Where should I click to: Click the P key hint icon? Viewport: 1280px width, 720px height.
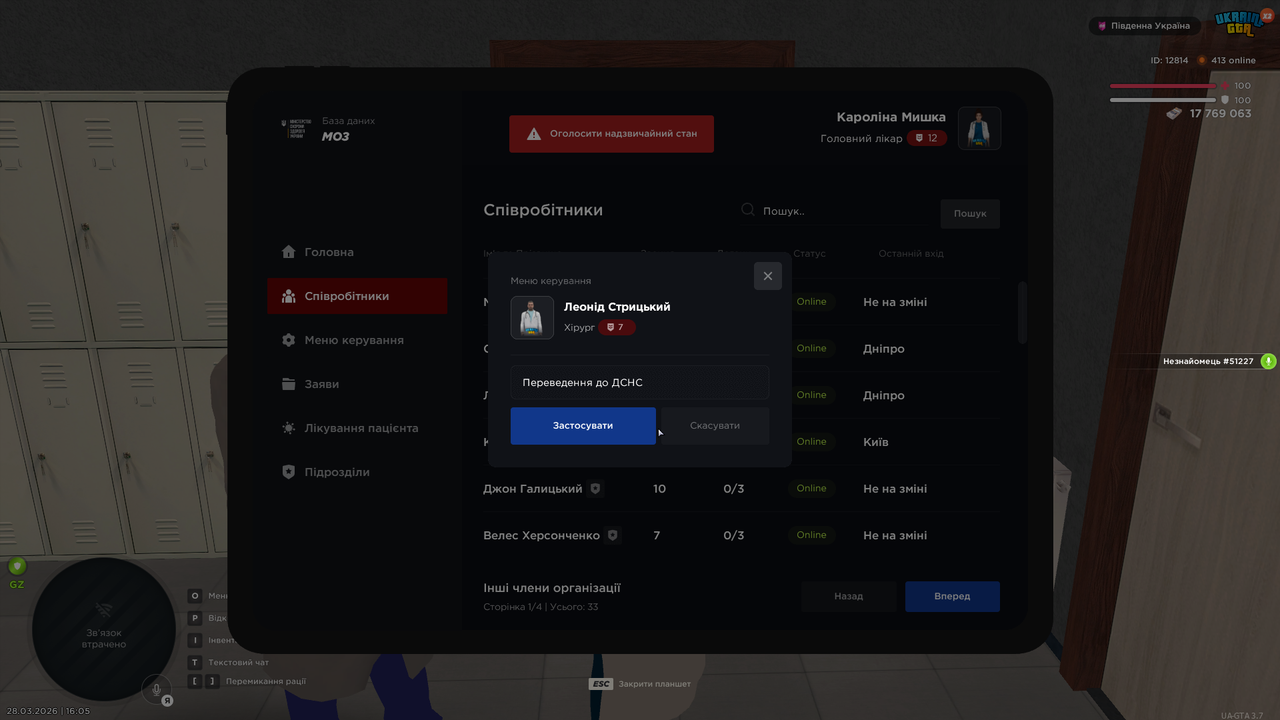195,618
